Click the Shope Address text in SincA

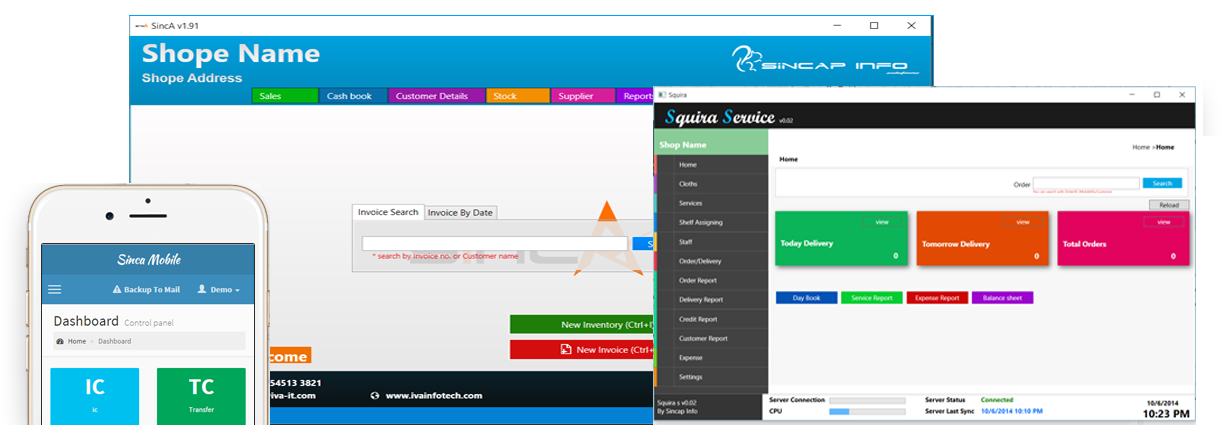[192, 78]
